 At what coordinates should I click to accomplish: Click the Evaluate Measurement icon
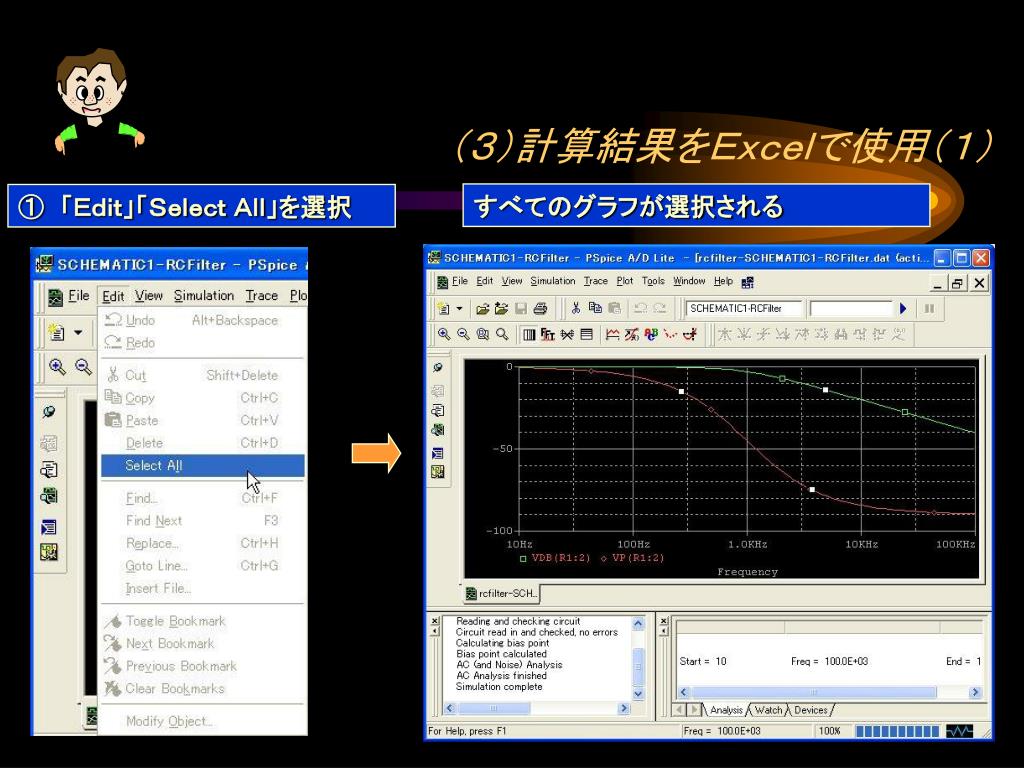click(x=632, y=334)
